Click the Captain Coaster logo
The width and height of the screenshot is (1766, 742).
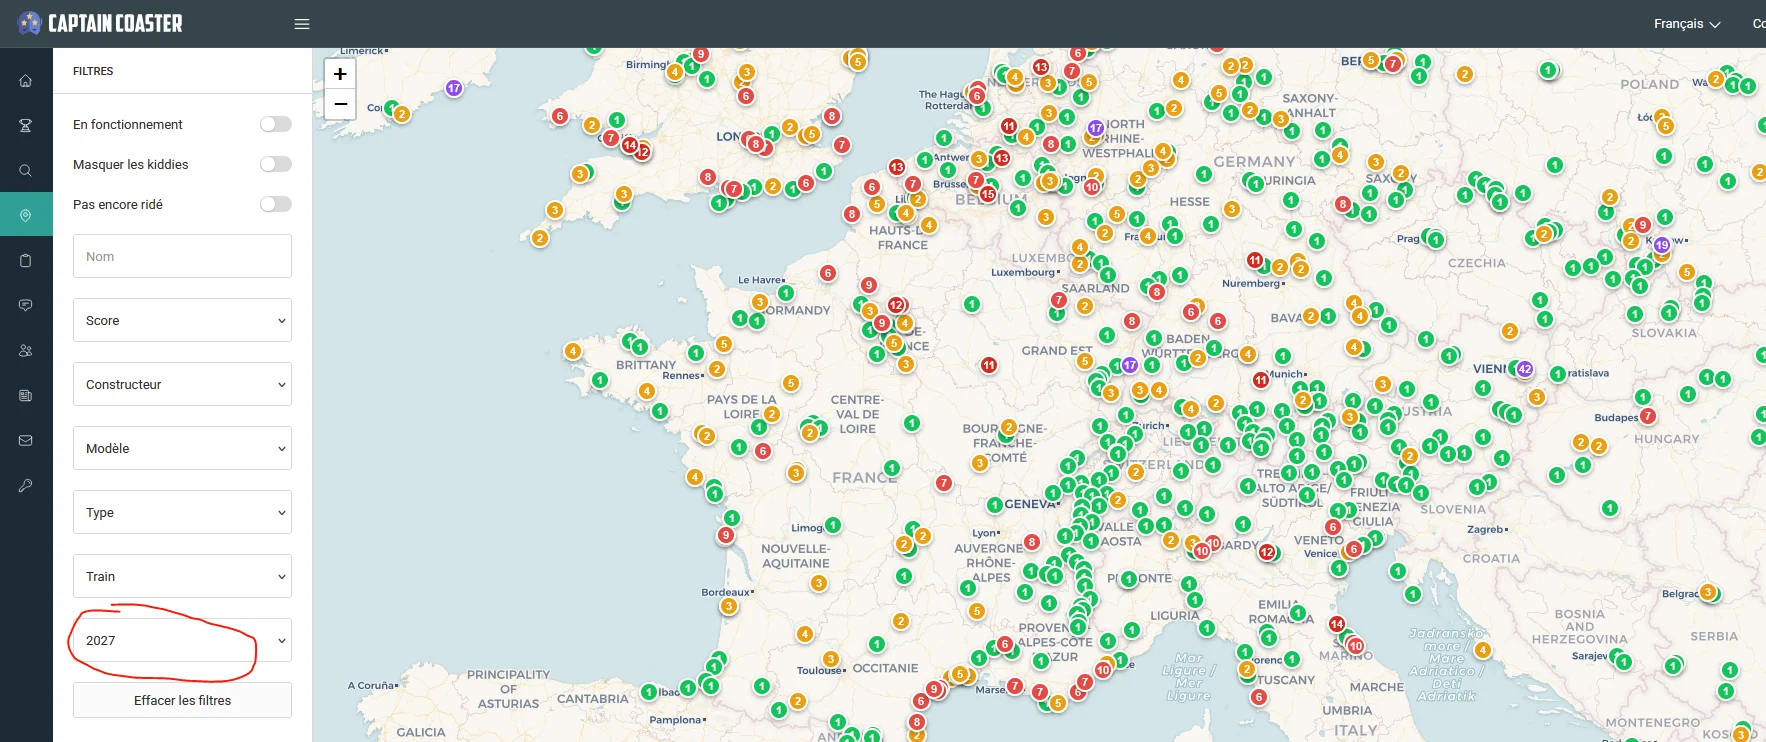[x=101, y=23]
